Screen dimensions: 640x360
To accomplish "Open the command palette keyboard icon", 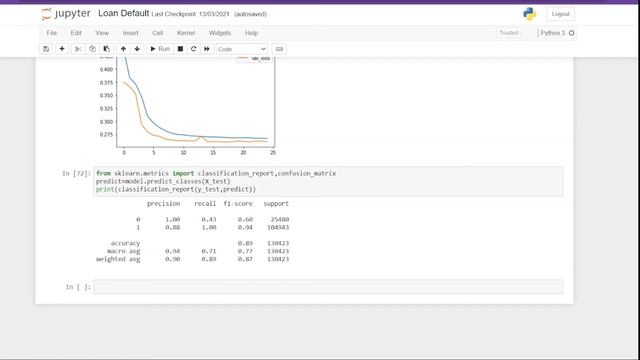I will pos(279,49).
